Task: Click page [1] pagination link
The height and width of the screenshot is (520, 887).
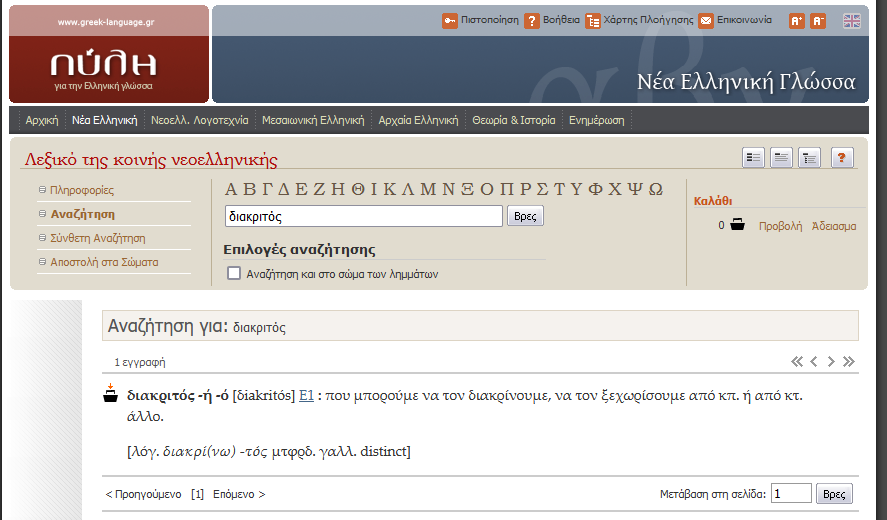Action: click(197, 494)
